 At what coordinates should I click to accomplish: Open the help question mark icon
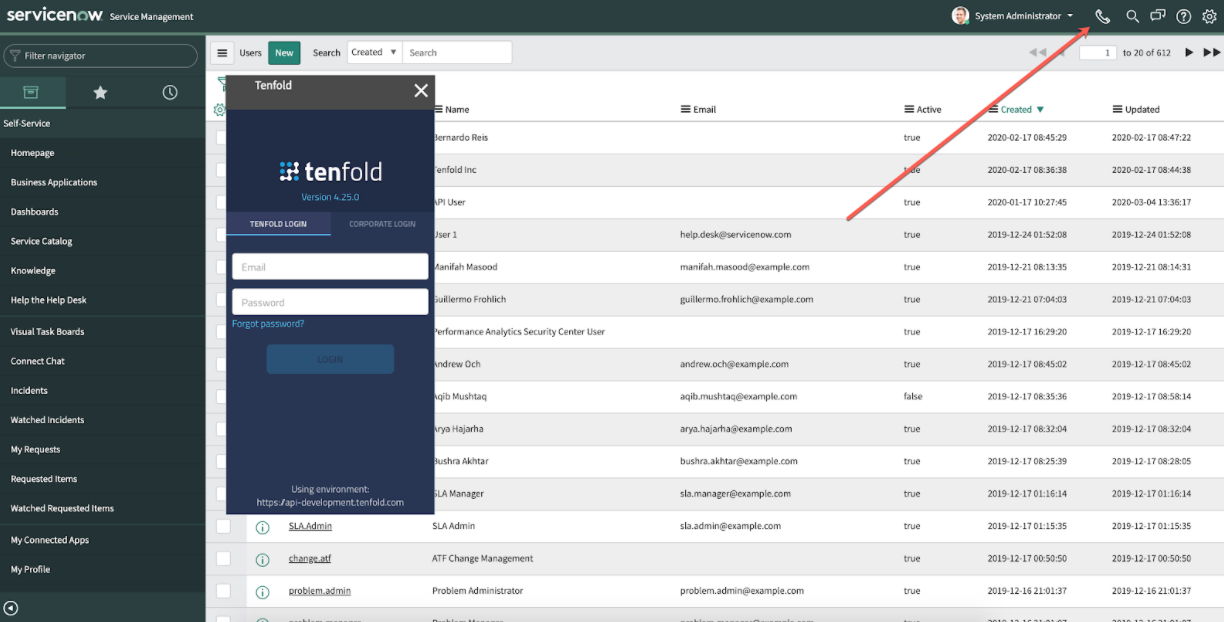click(1184, 16)
